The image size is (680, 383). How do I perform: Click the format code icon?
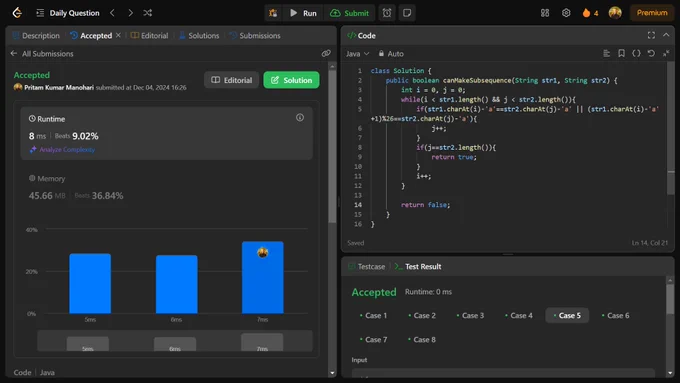[x=606, y=53]
